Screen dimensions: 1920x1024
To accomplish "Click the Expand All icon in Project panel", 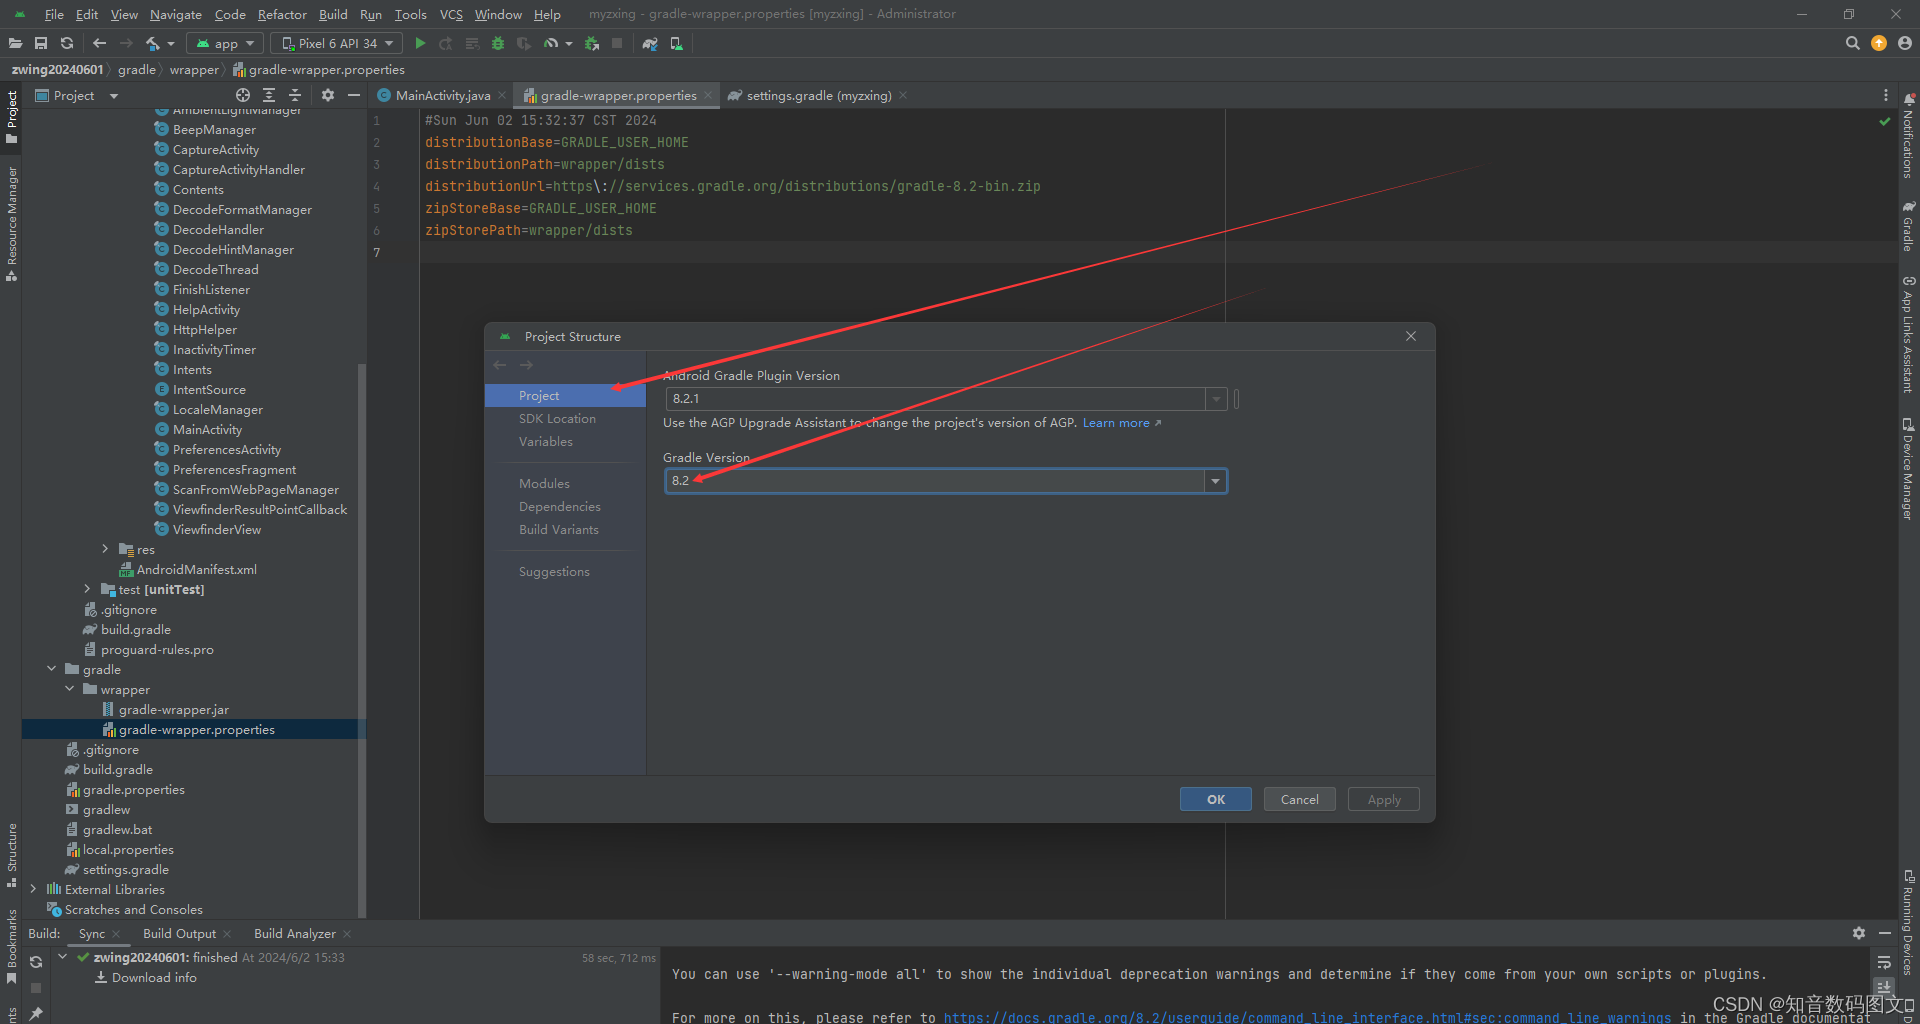I will (x=269, y=95).
